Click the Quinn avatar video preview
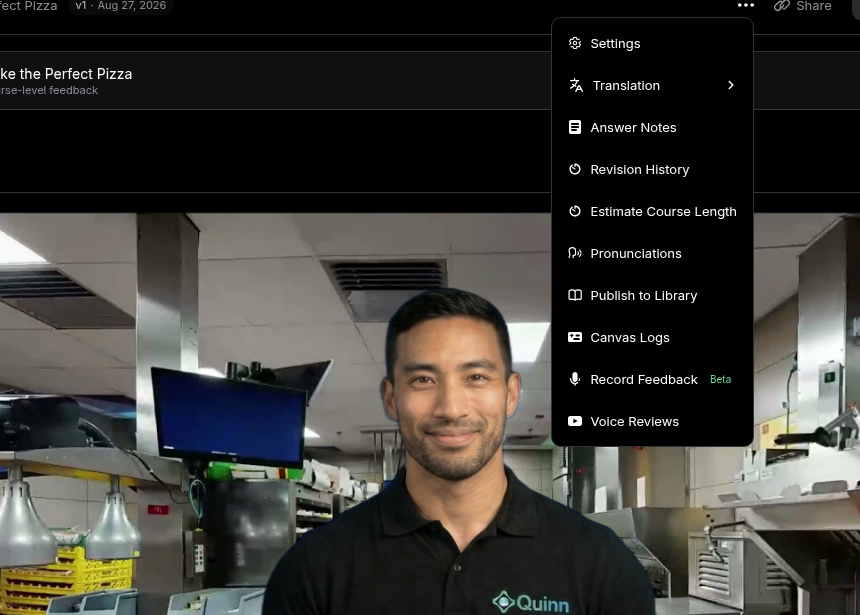860x615 pixels. pyautogui.click(x=430, y=414)
